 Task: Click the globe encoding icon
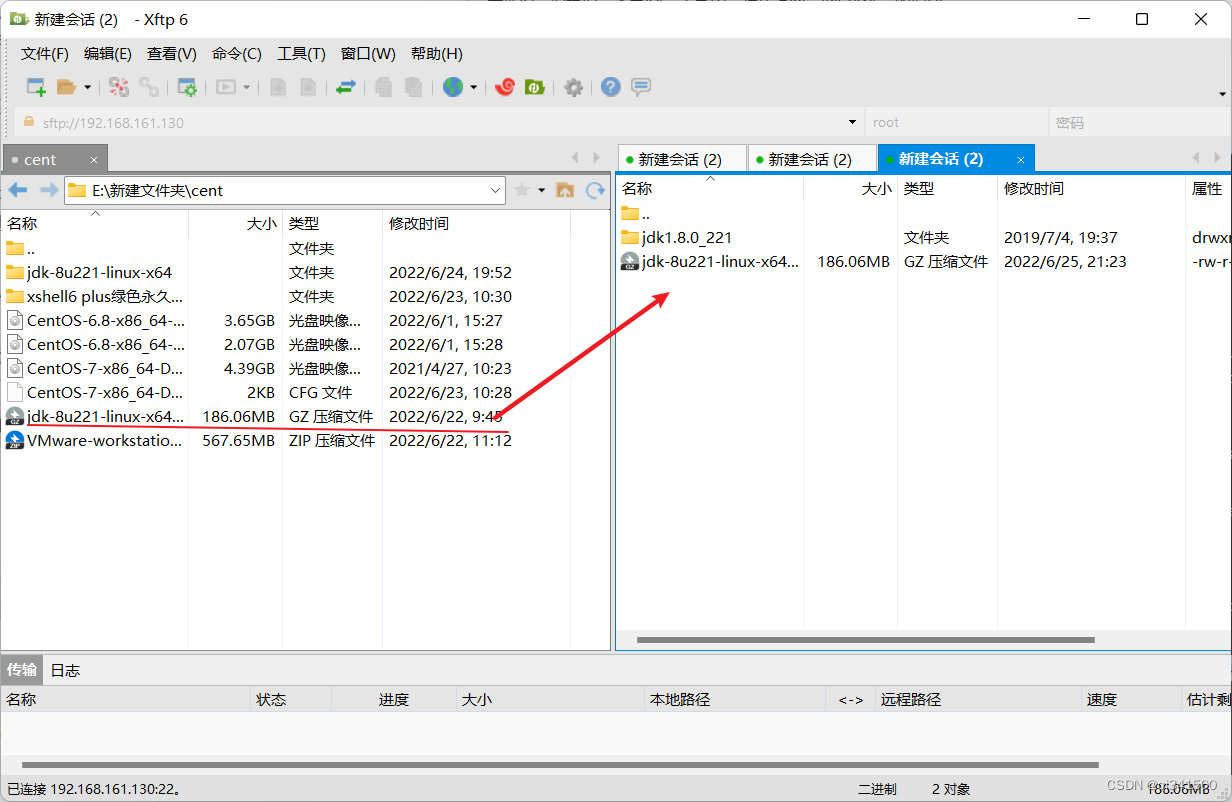click(453, 87)
